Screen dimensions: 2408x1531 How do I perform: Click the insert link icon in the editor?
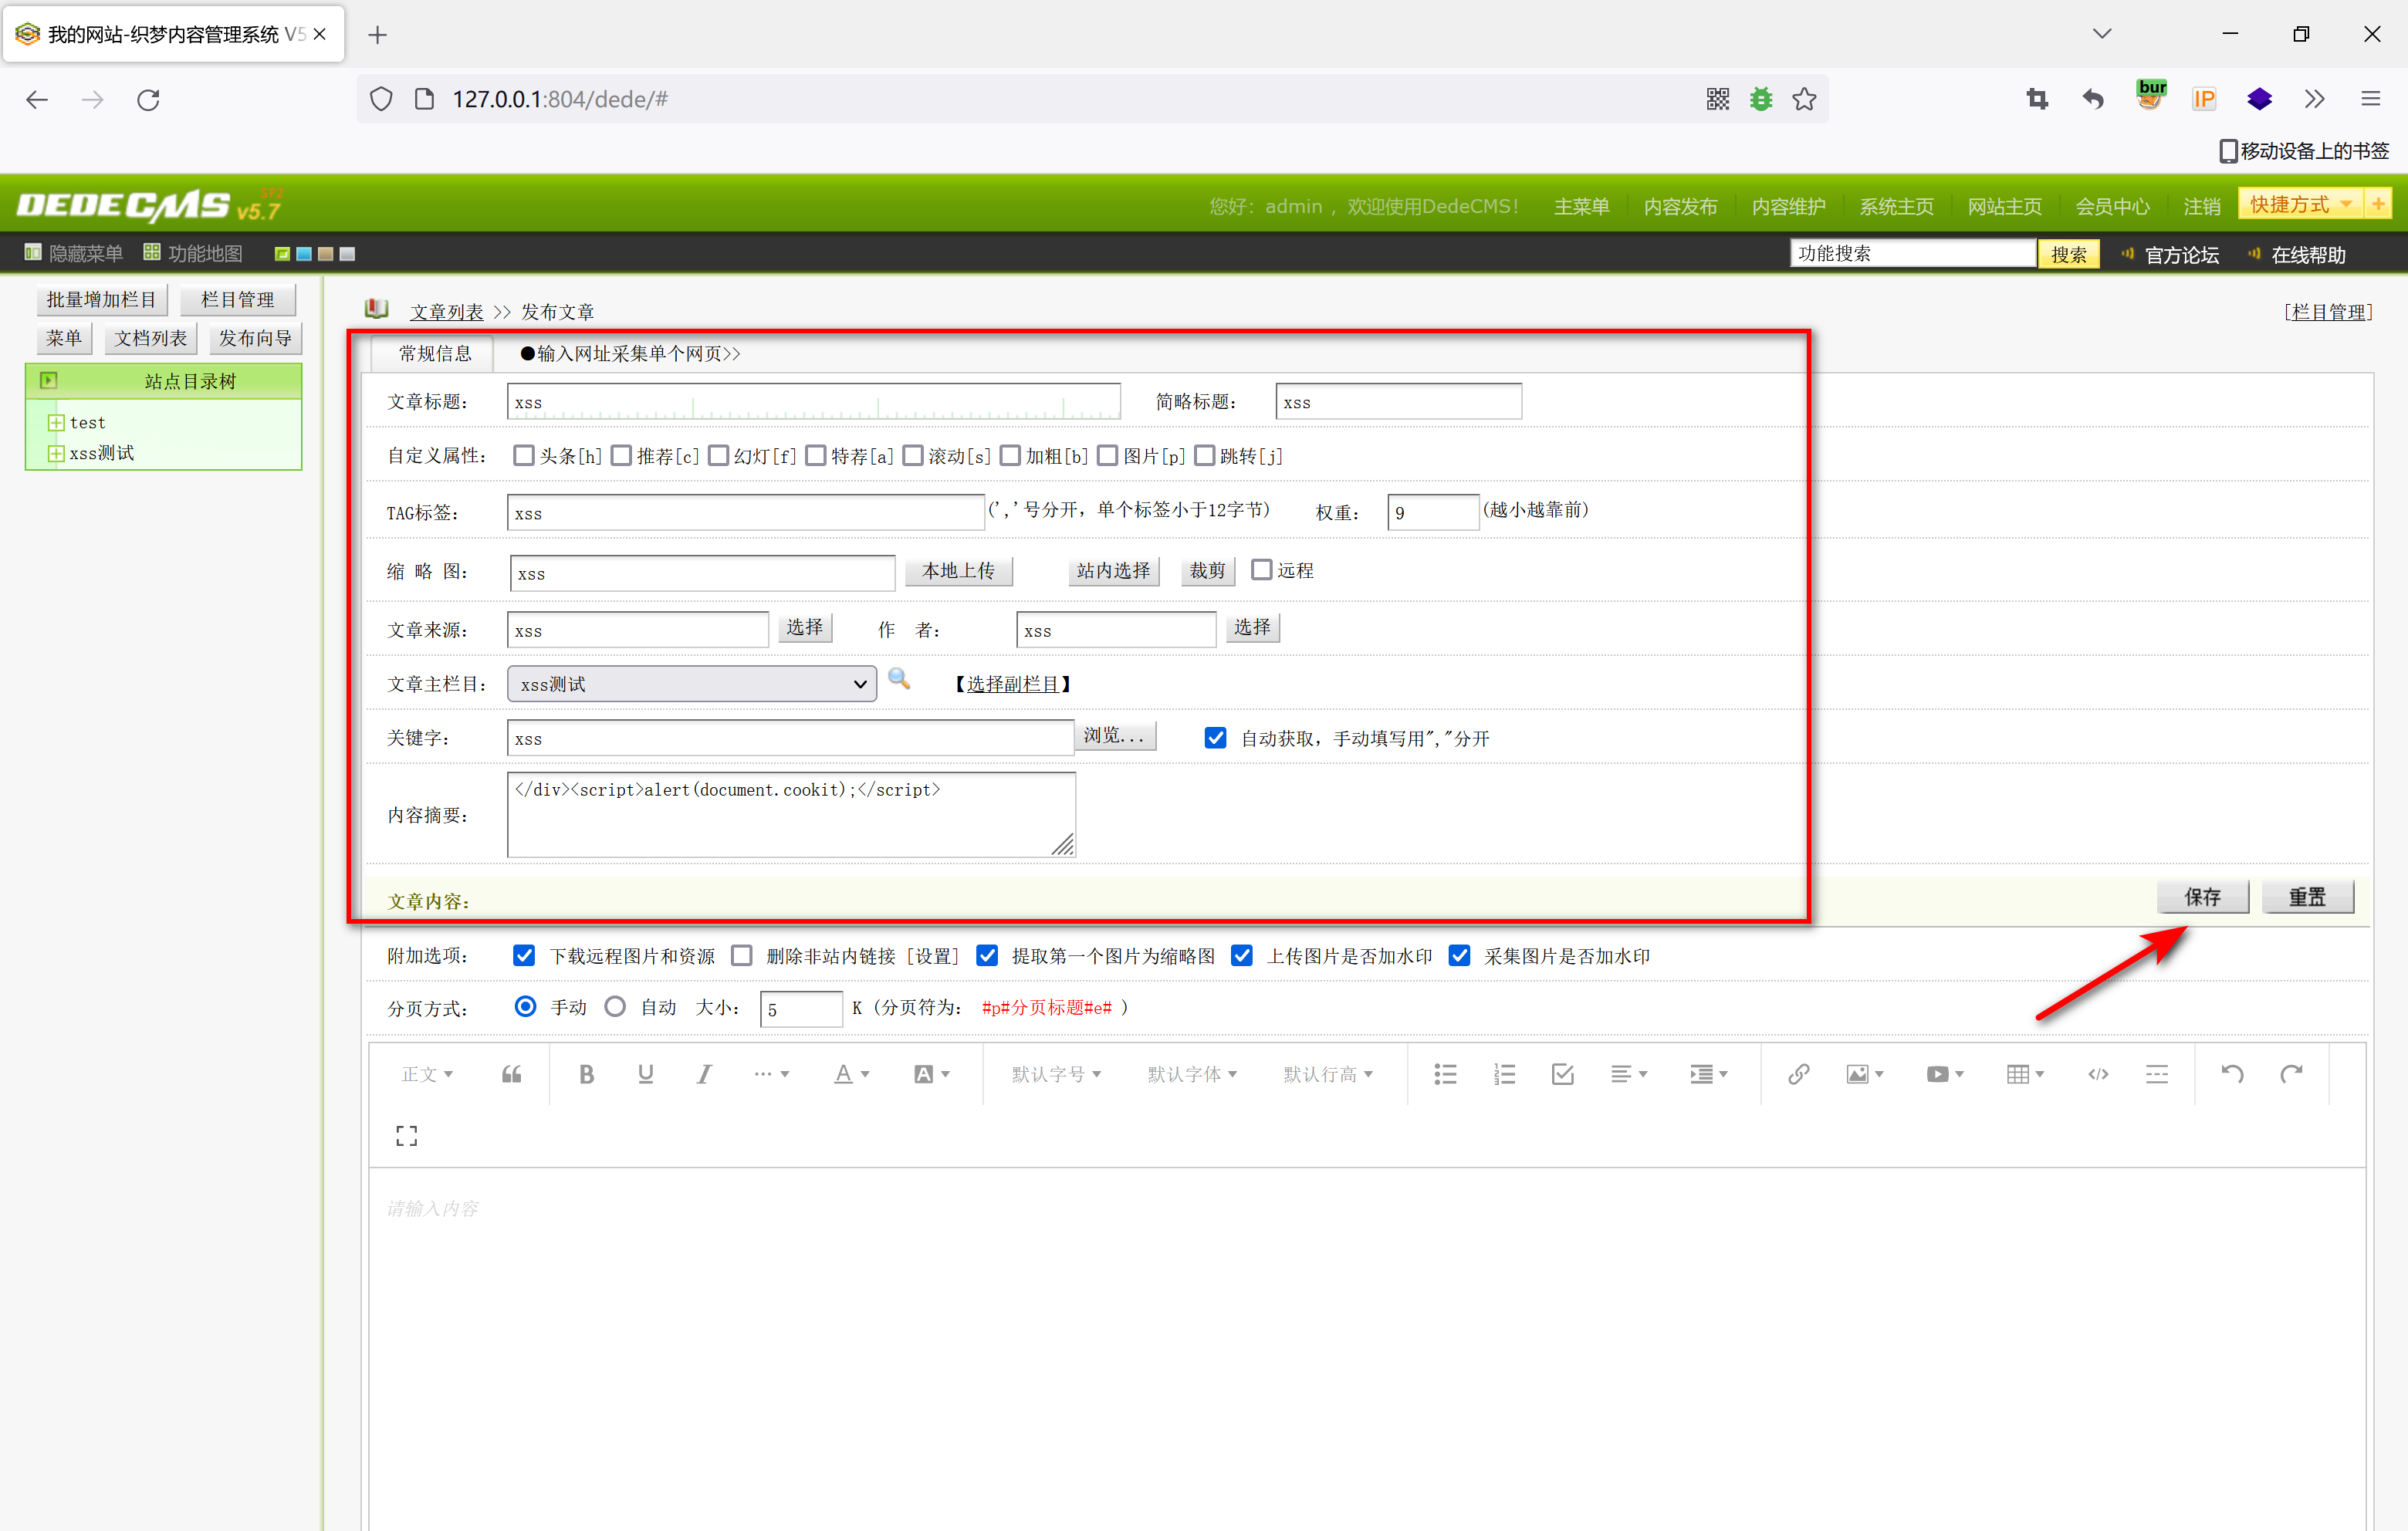(x=1798, y=1074)
